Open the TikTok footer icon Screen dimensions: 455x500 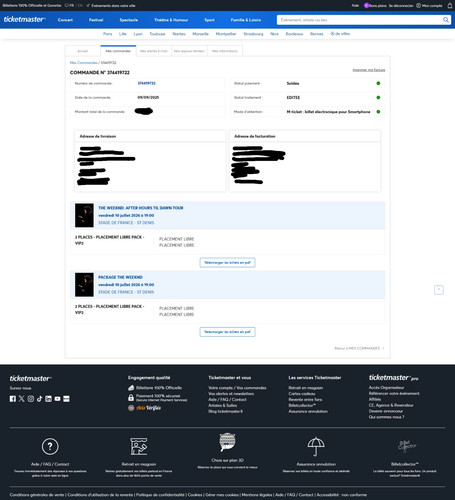coord(40,399)
